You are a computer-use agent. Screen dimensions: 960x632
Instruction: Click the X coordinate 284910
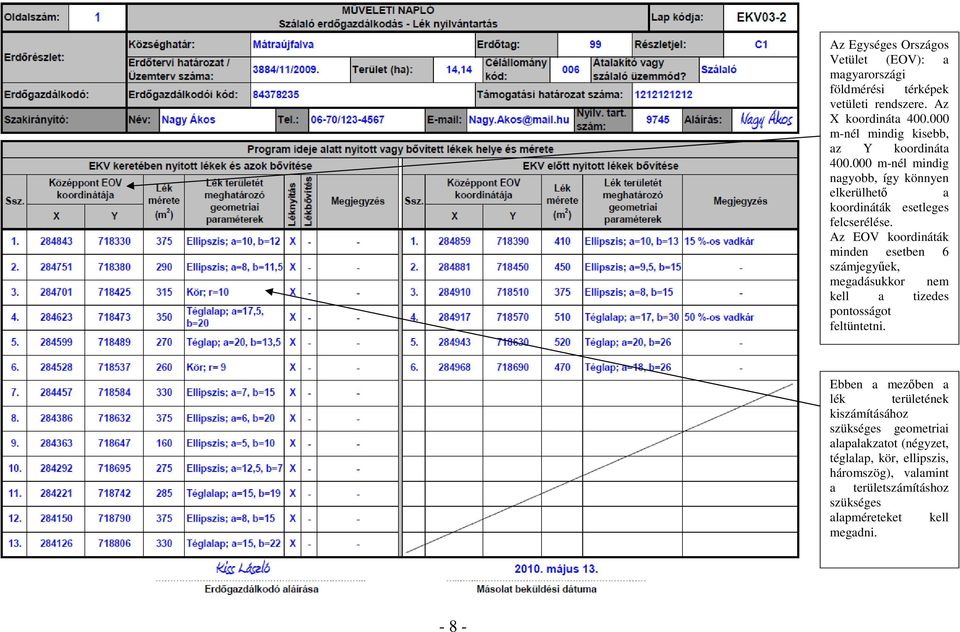click(x=454, y=292)
